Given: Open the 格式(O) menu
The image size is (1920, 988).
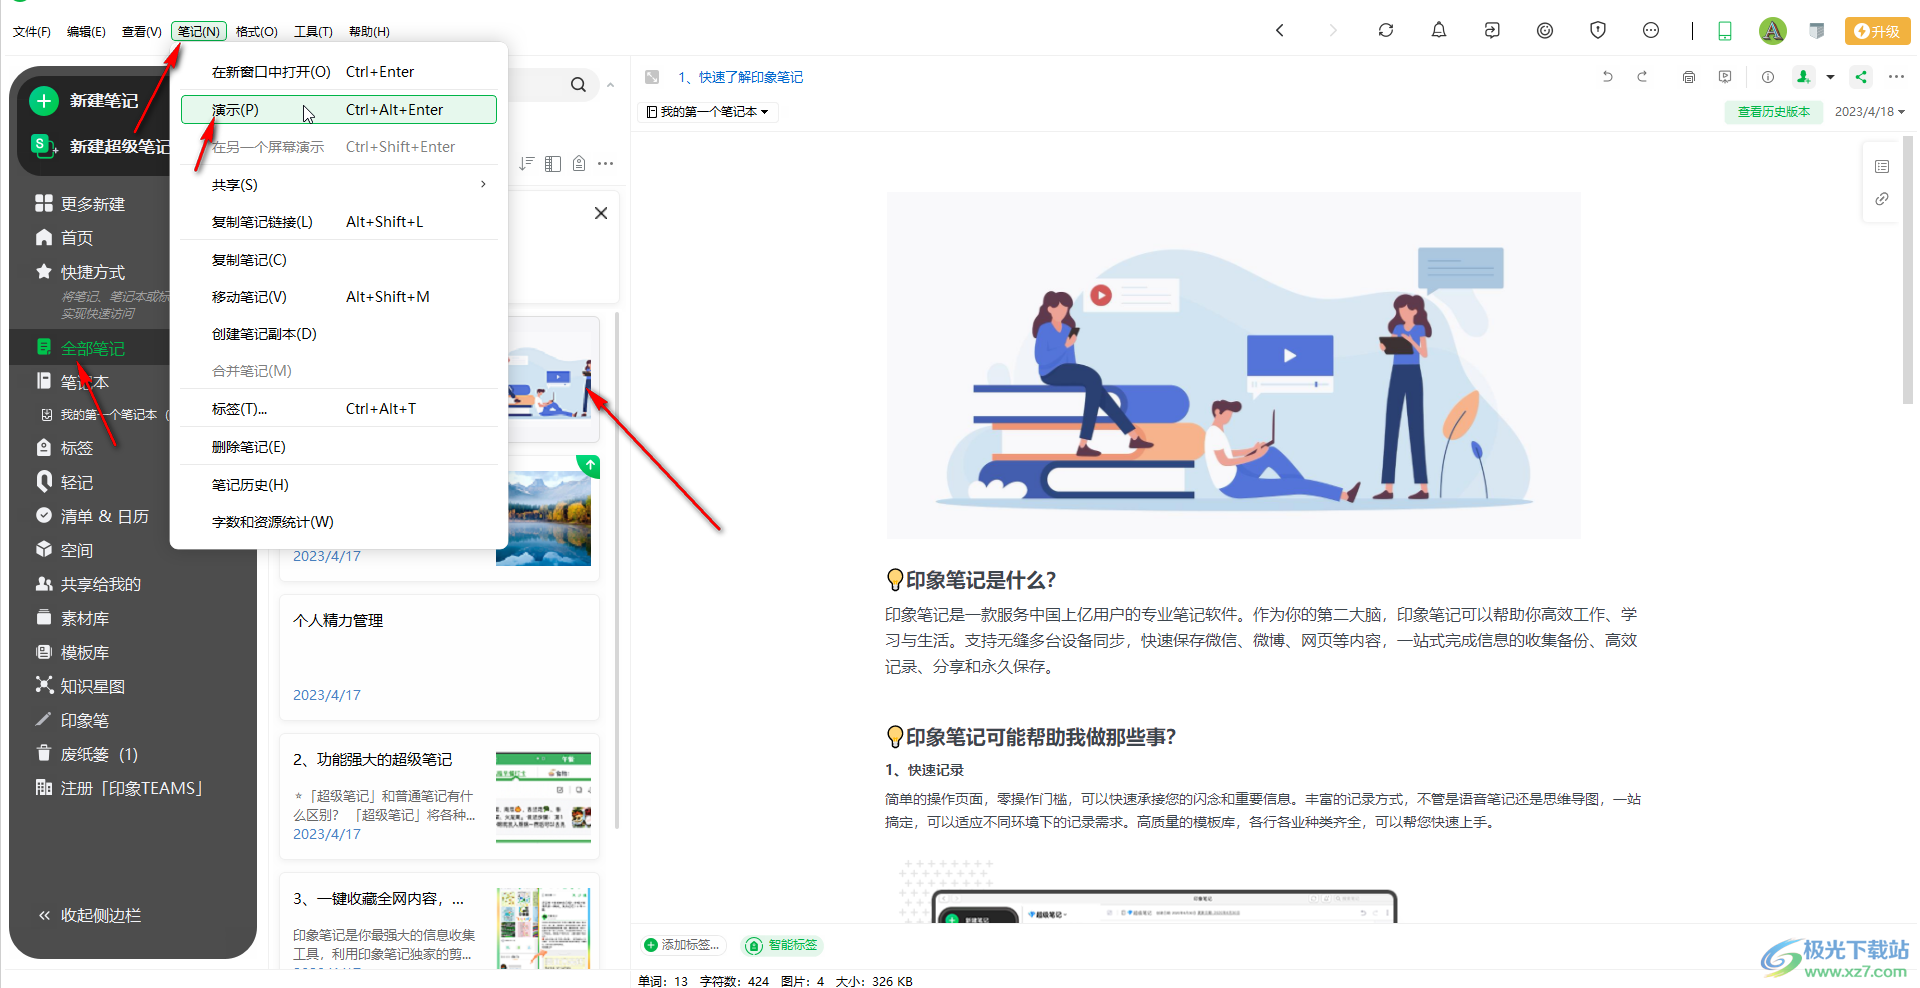Looking at the screenshot, I should coord(257,32).
